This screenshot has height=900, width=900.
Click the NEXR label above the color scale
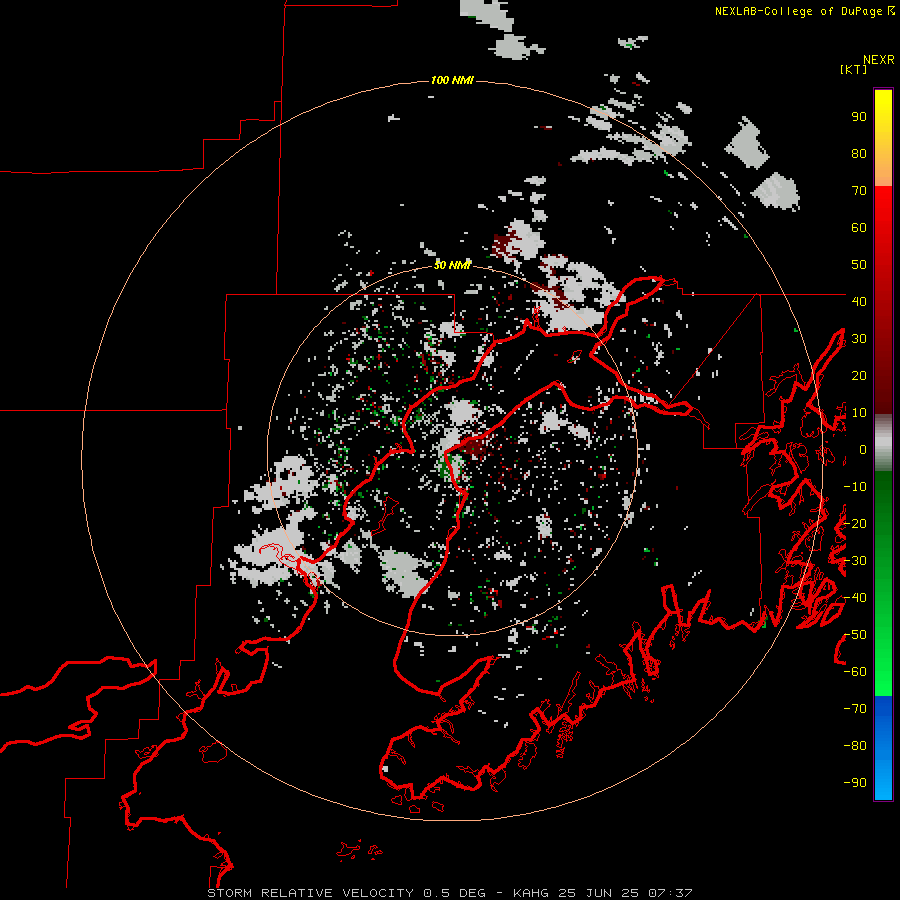[x=879, y=60]
